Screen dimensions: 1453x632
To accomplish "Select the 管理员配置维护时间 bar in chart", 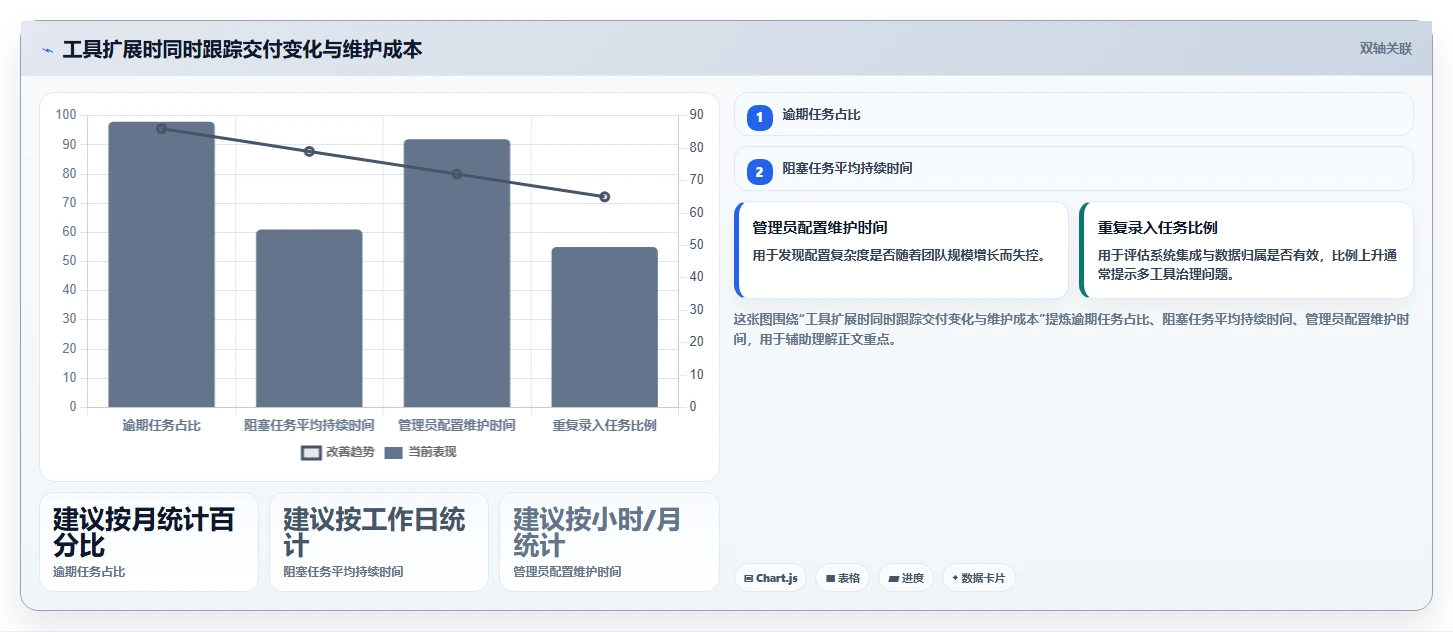I will (457, 273).
